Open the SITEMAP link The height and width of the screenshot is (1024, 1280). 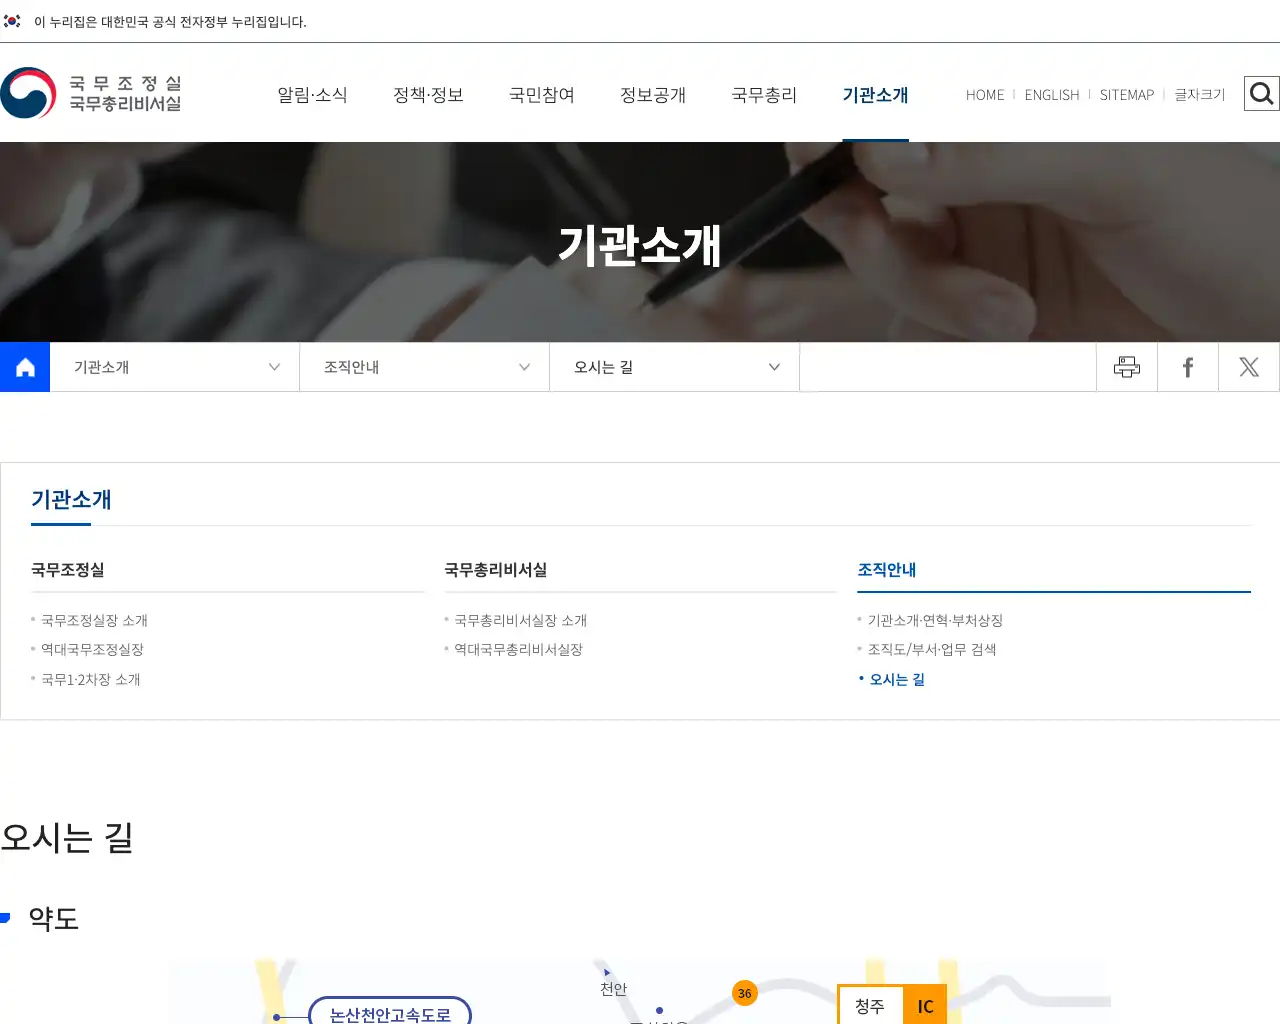pos(1127,95)
